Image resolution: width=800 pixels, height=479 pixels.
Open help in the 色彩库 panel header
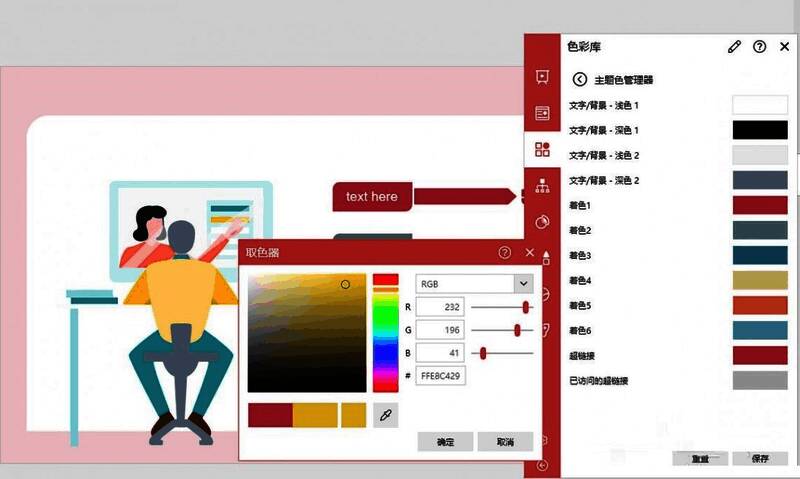pyautogui.click(x=760, y=46)
